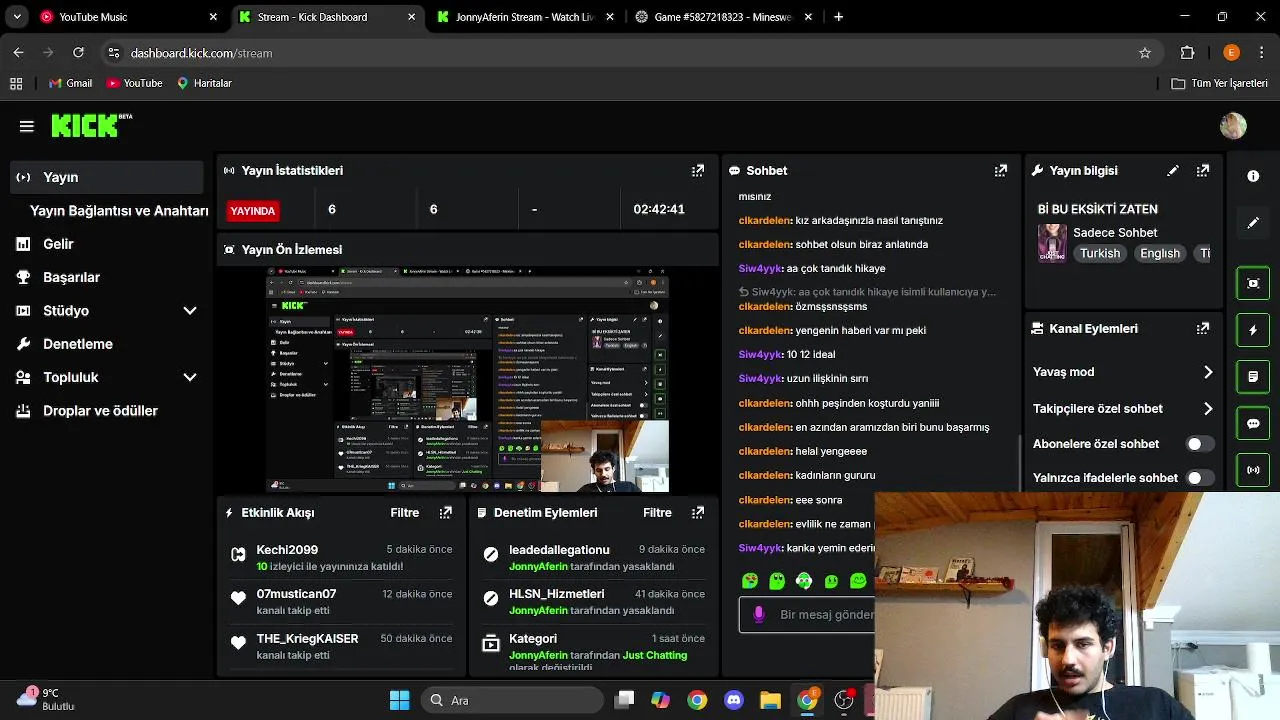
Task: Expand the Topluluk sidebar section
Action: coord(190,378)
